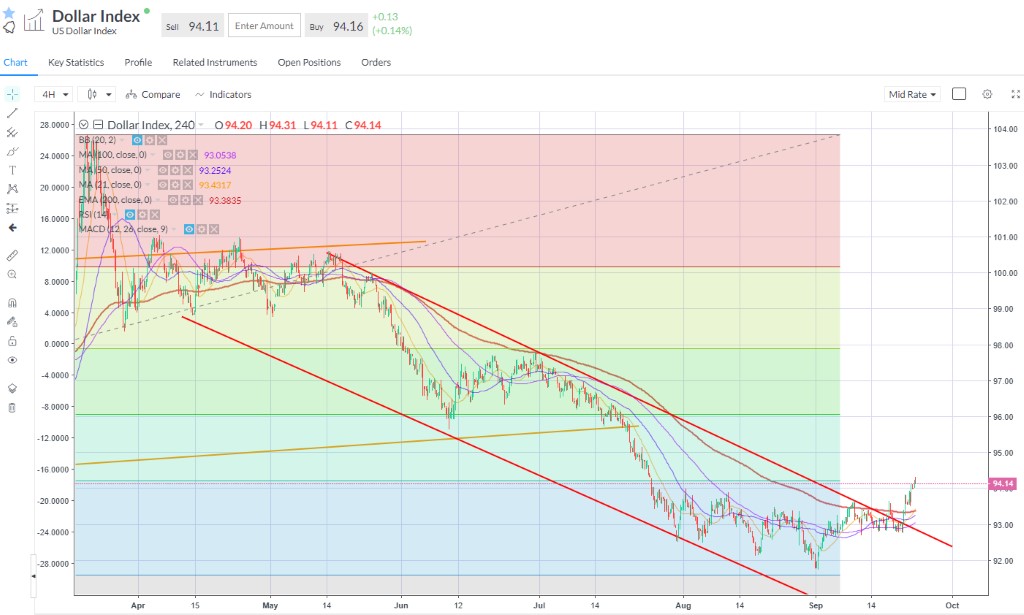Open the chart patterns tool
Image resolution: width=1024 pixels, height=615 pixels.
pos(12,189)
